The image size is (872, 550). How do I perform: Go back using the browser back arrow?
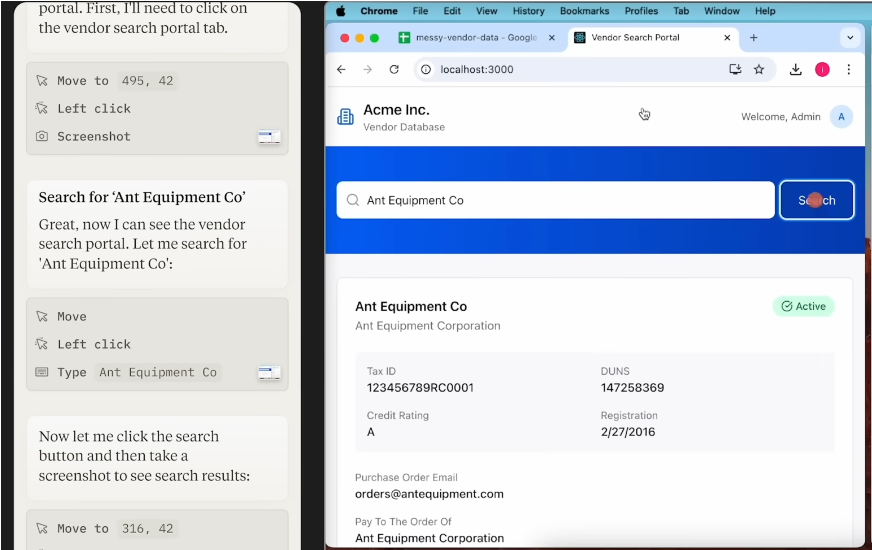[x=341, y=70]
